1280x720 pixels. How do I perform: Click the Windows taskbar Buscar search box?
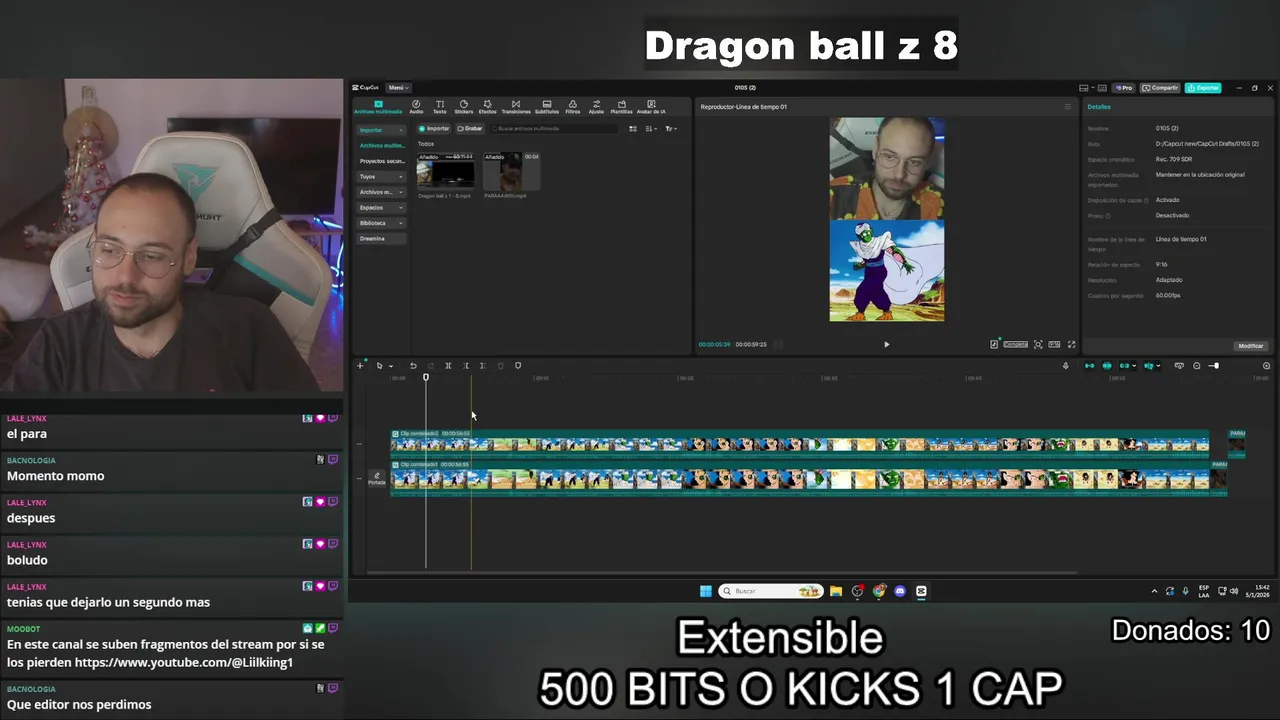(x=771, y=591)
